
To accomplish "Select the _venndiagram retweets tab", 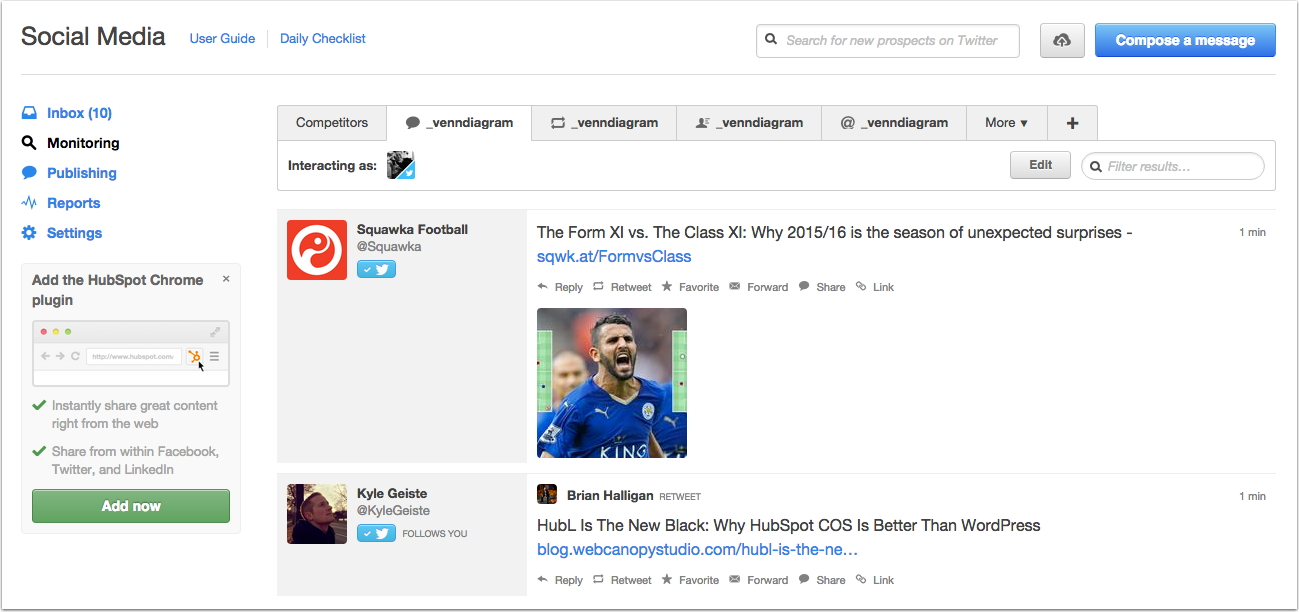I will 604,123.
